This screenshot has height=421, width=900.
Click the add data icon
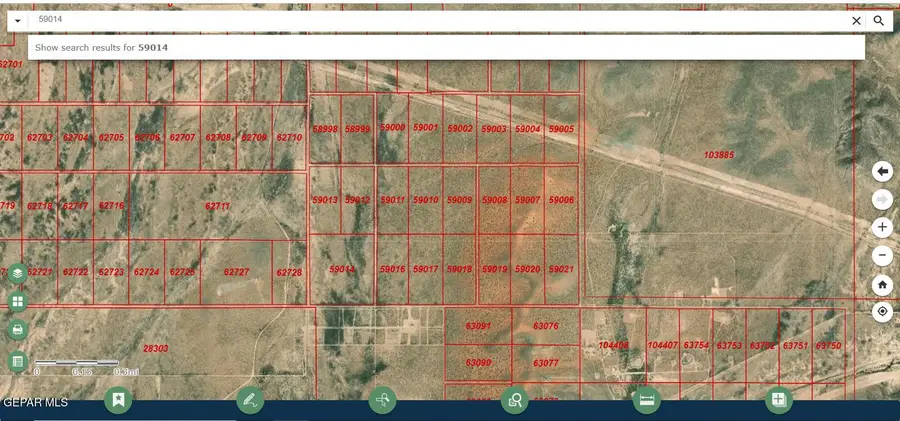pyautogui.click(x=778, y=400)
